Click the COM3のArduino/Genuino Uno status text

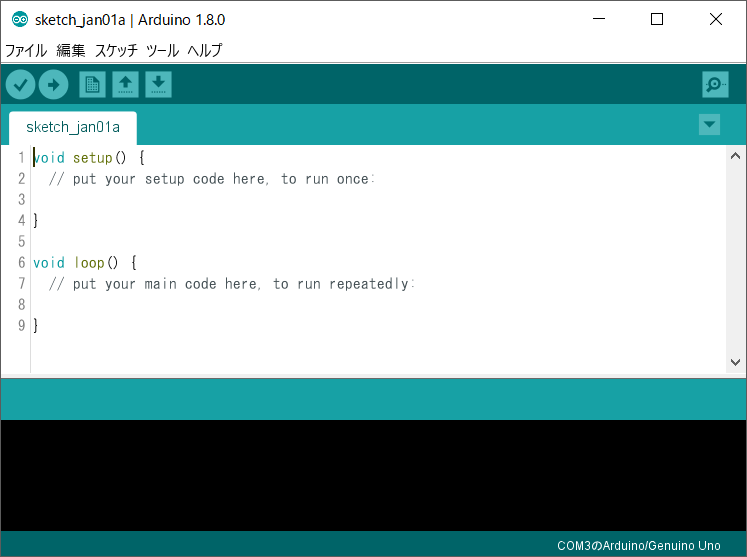(x=639, y=546)
